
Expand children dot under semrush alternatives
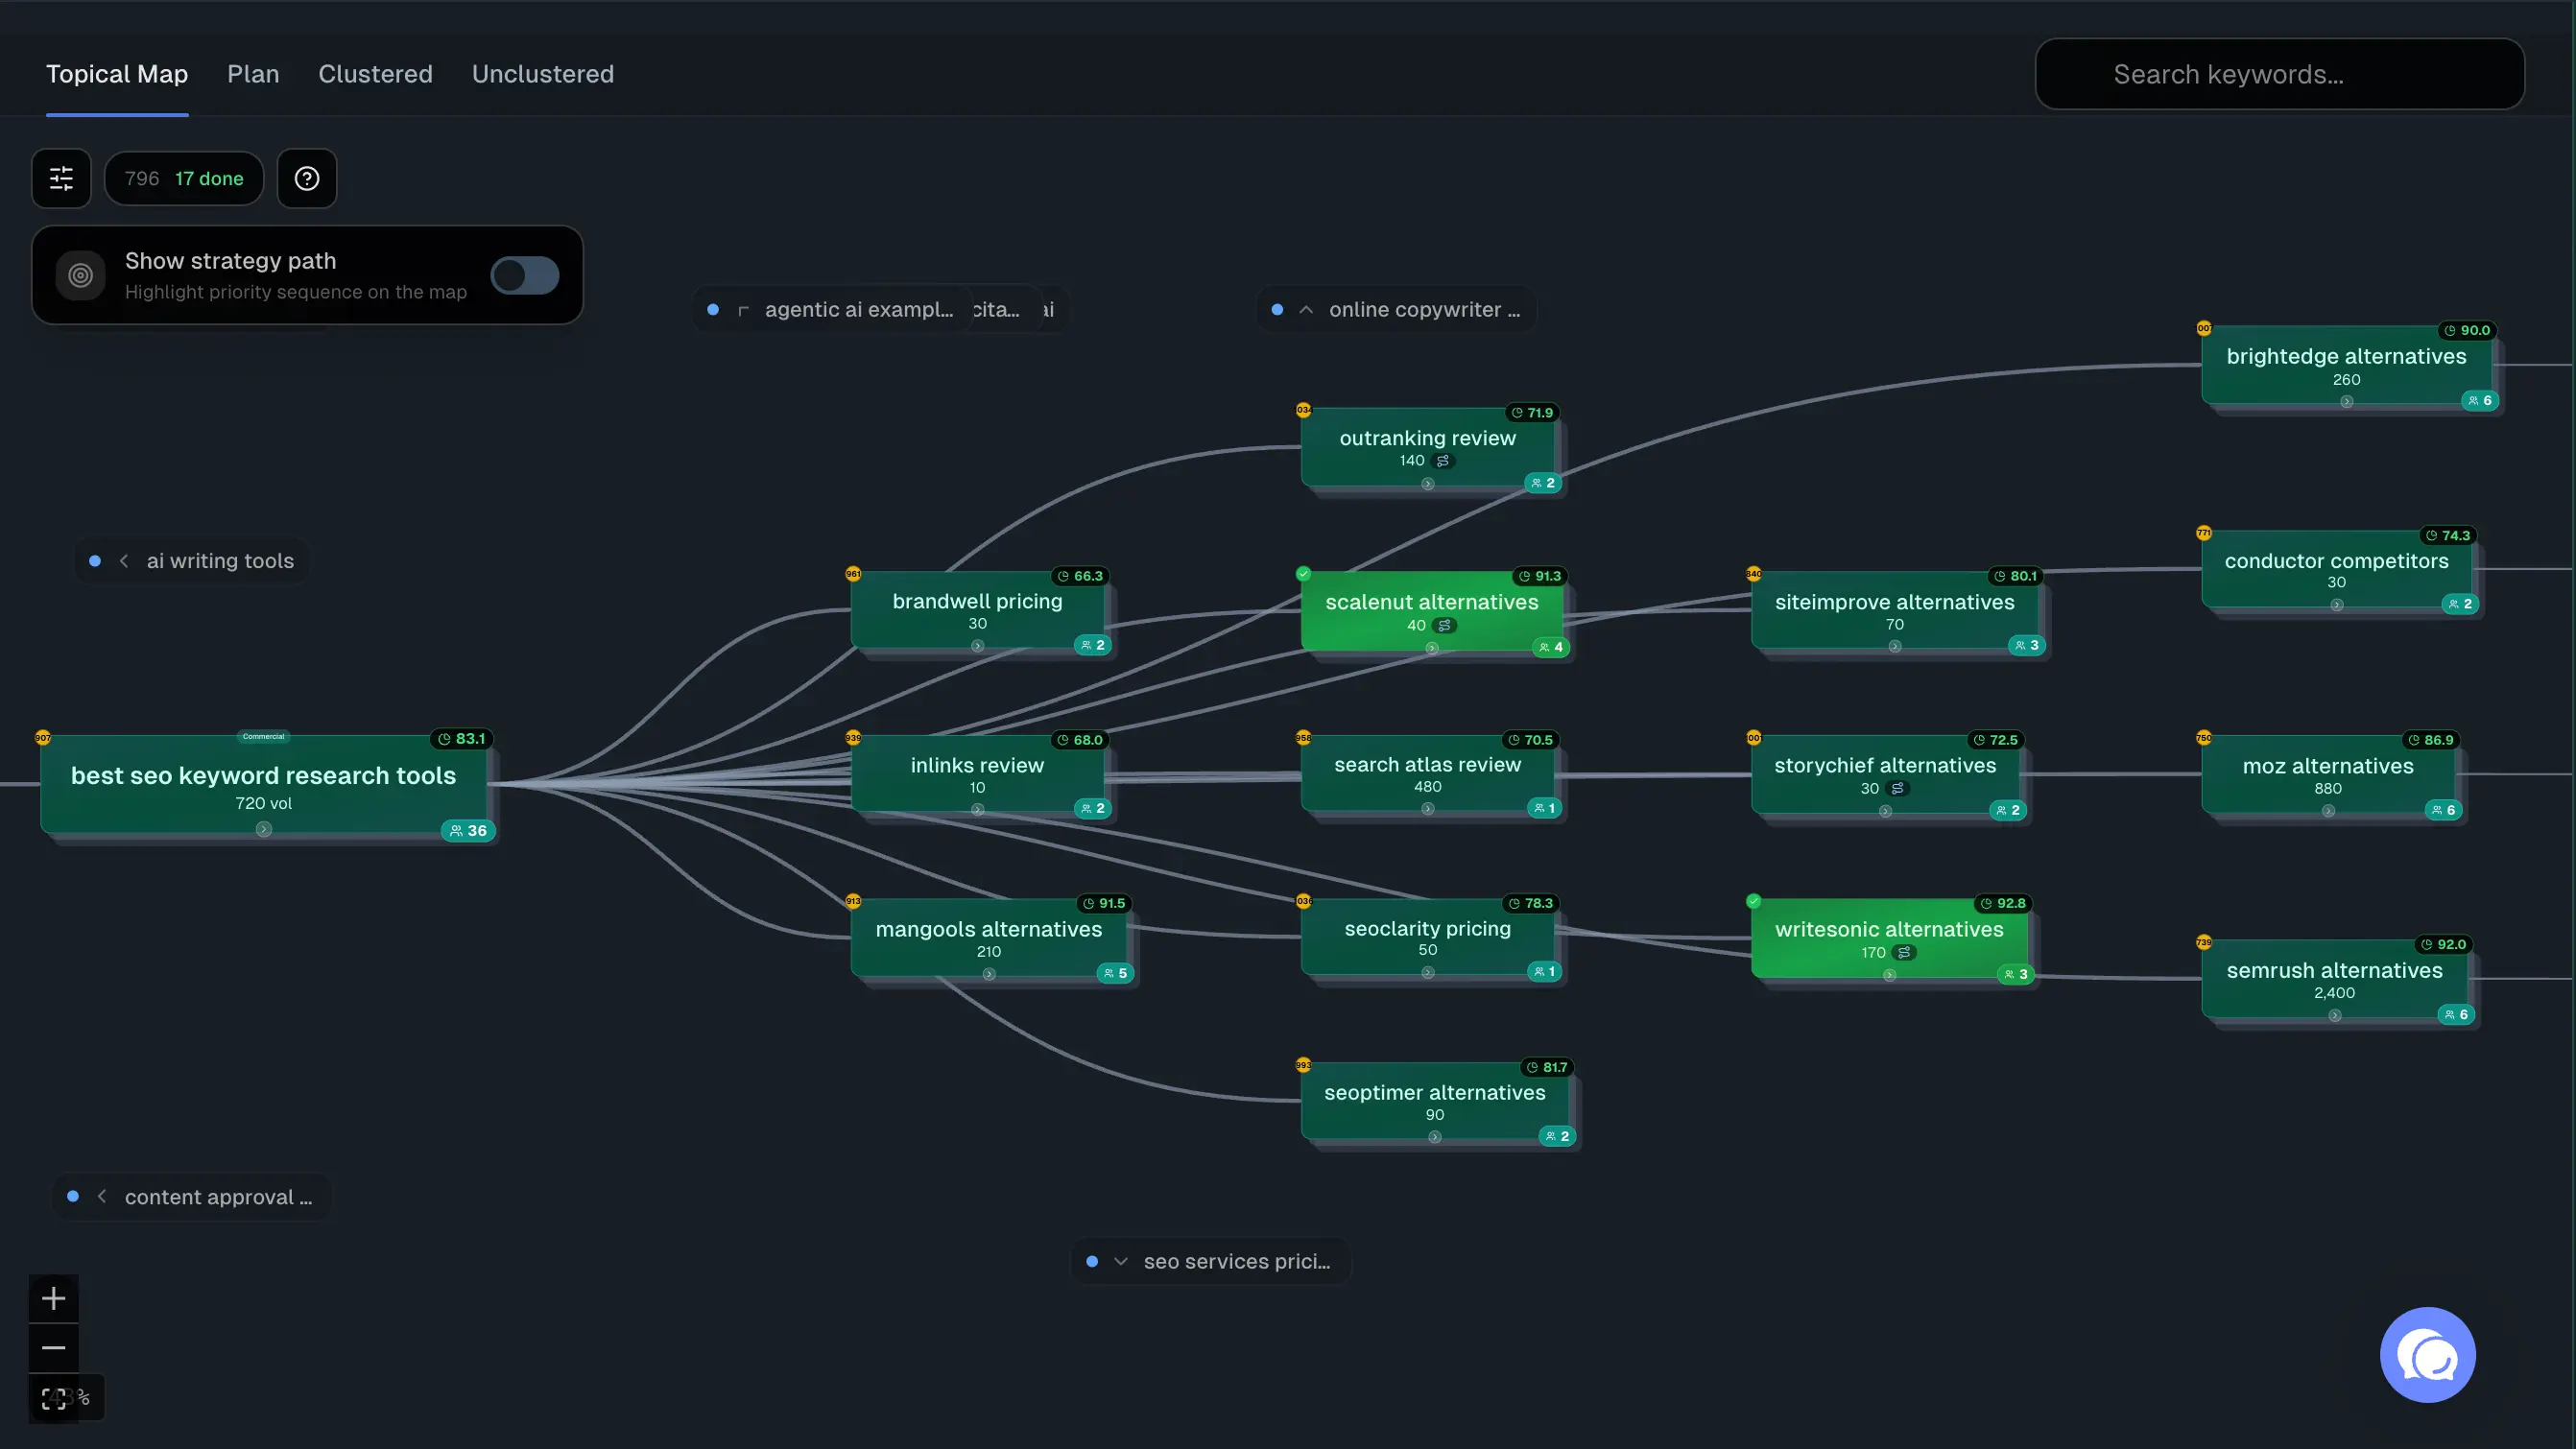coord(2335,1015)
